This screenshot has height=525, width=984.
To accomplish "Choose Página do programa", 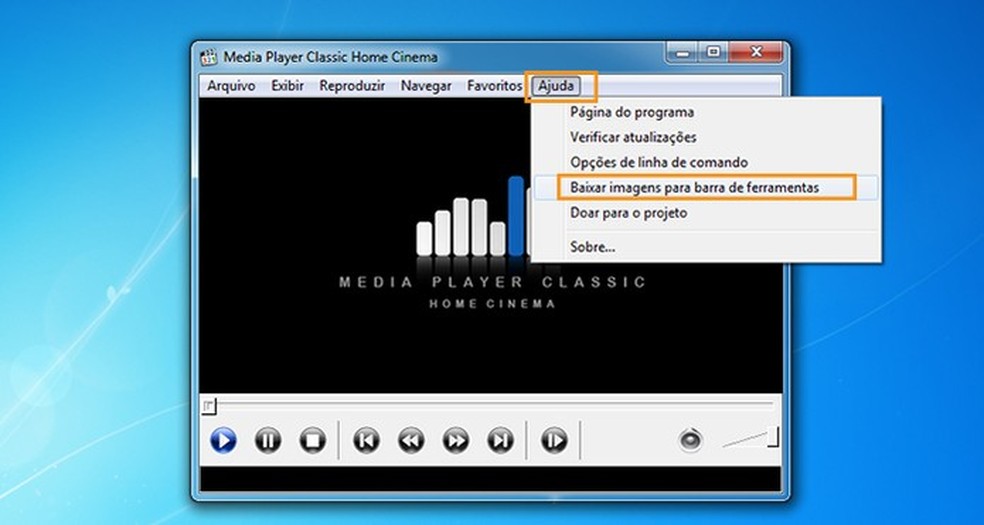I will click(706, 112).
